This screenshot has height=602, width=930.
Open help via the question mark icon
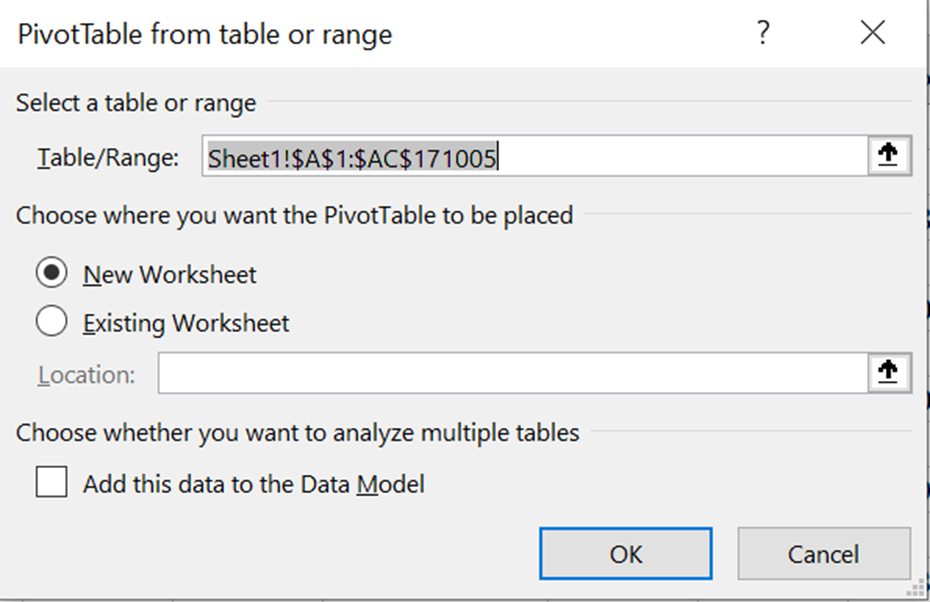763,33
